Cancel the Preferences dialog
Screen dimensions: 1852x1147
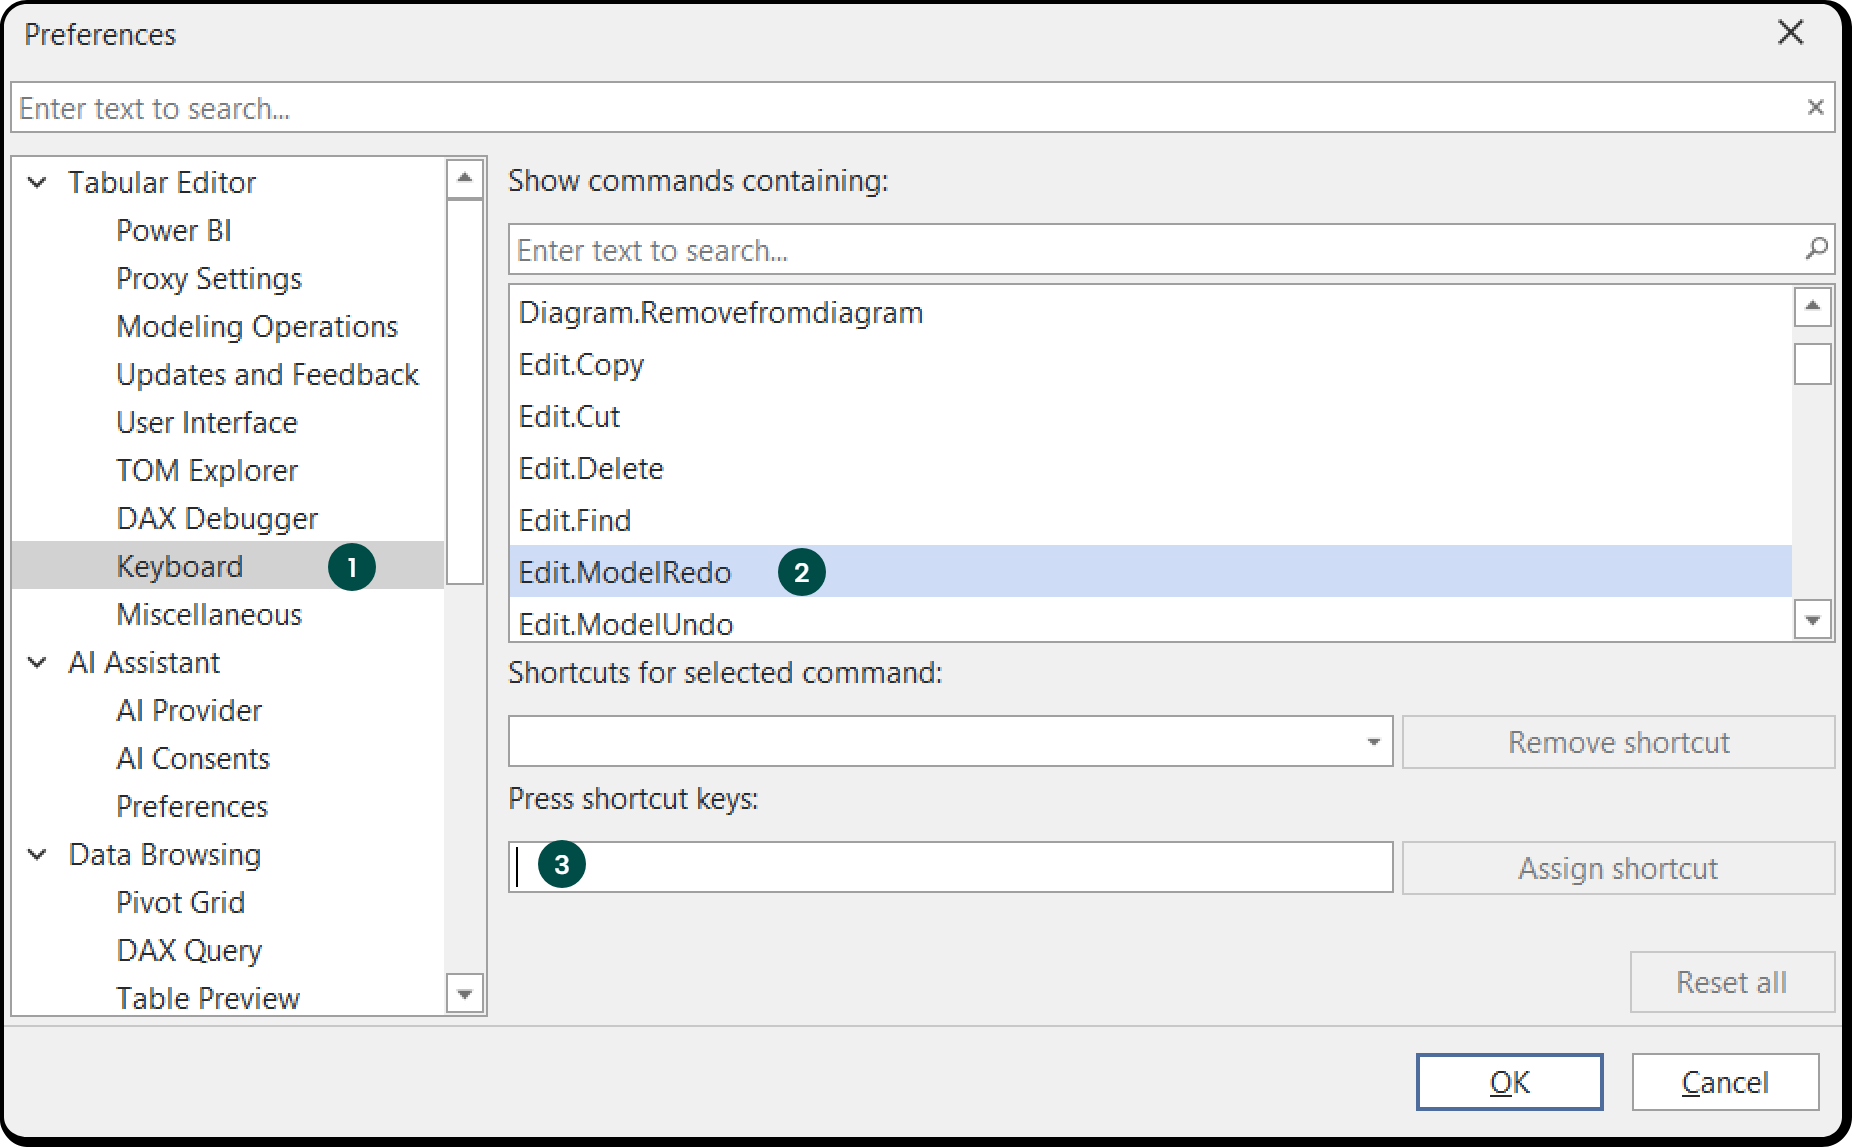click(x=1725, y=1082)
